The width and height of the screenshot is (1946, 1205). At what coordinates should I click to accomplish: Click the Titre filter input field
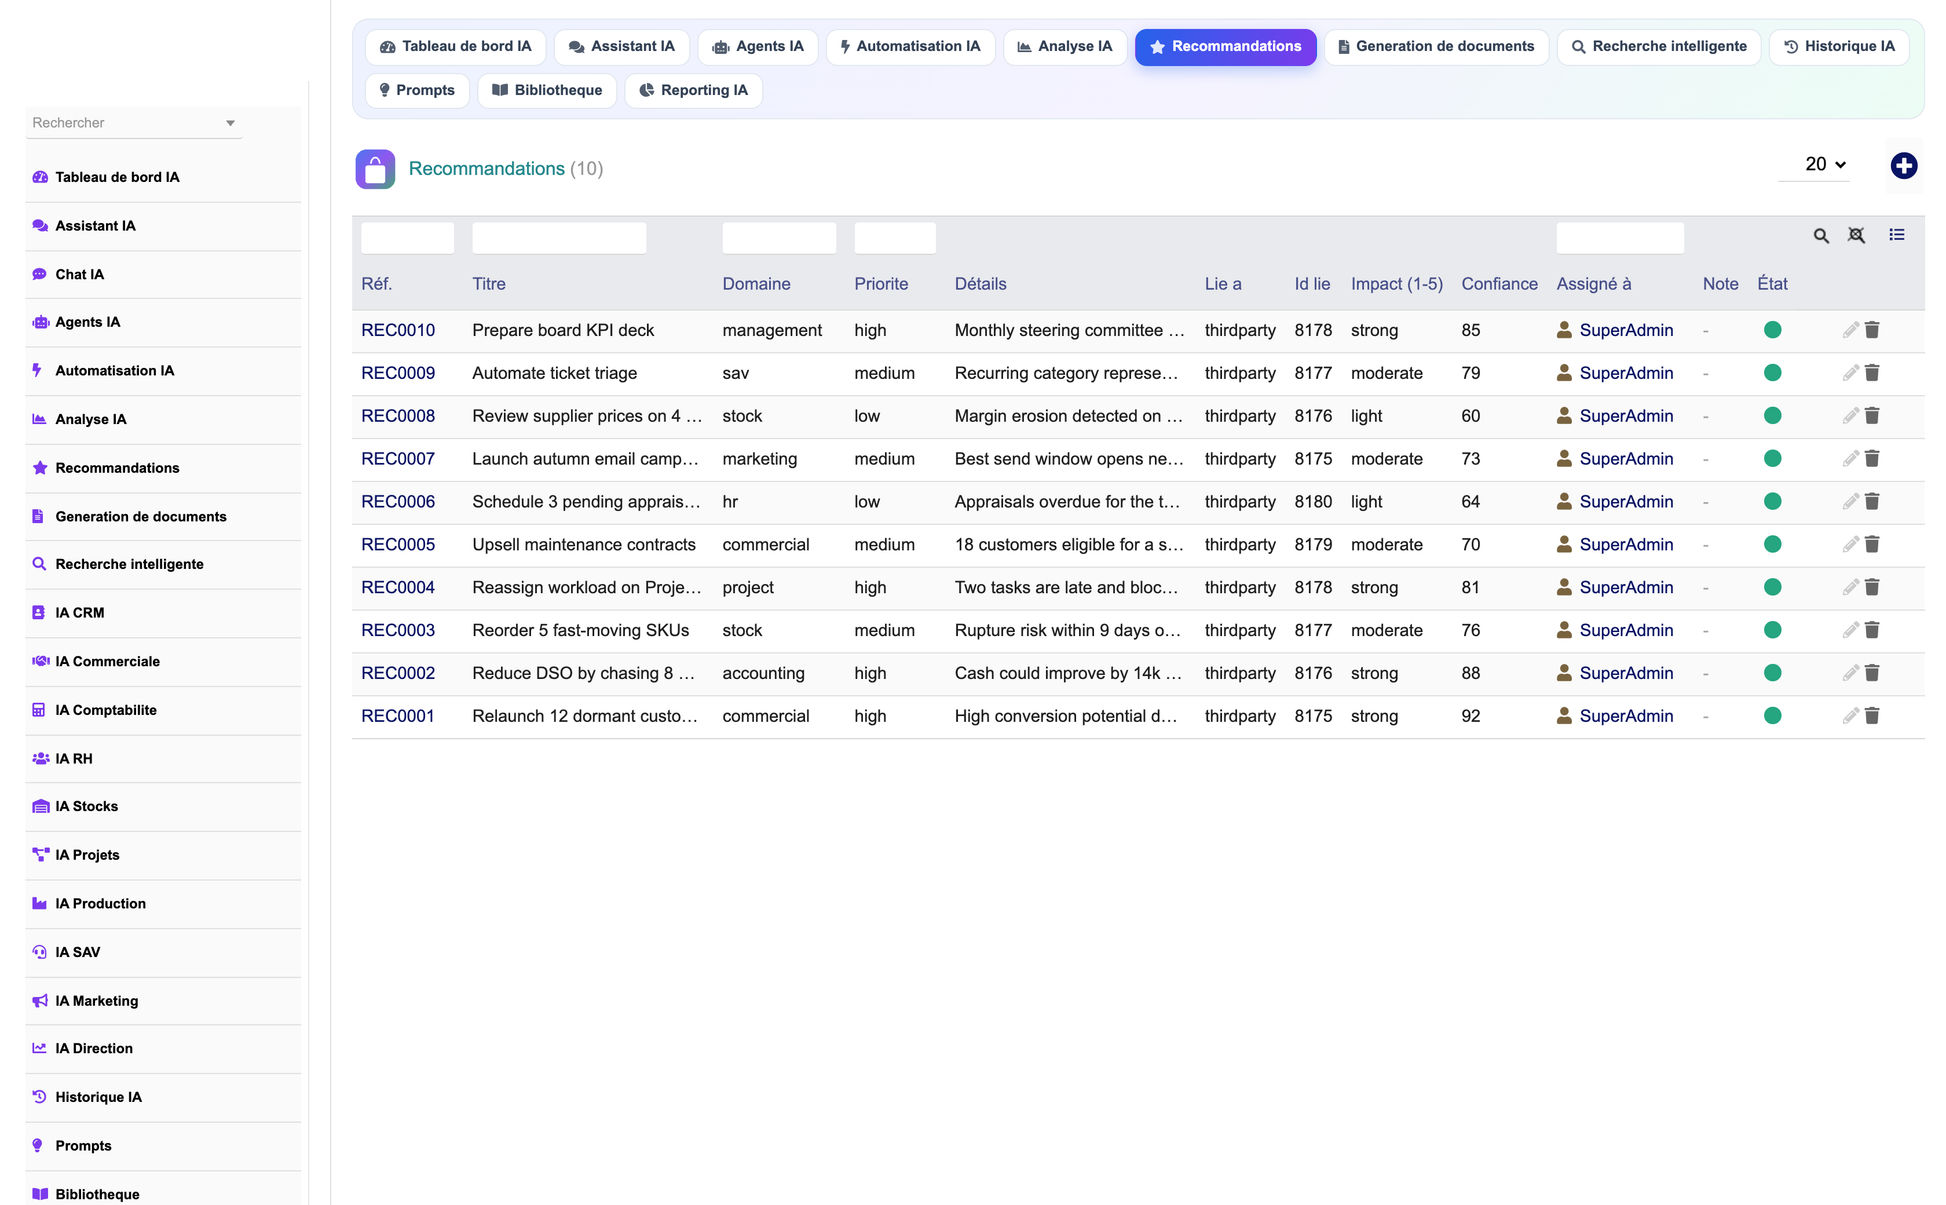click(x=559, y=238)
